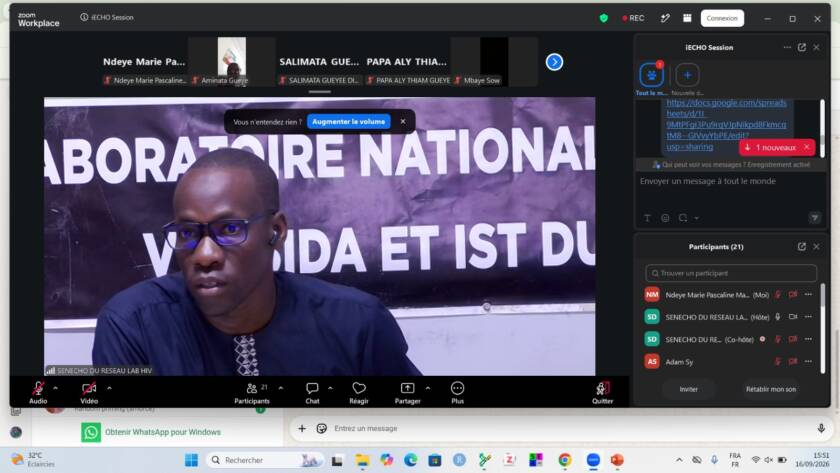Pop out the Participants panel

[x=802, y=246]
